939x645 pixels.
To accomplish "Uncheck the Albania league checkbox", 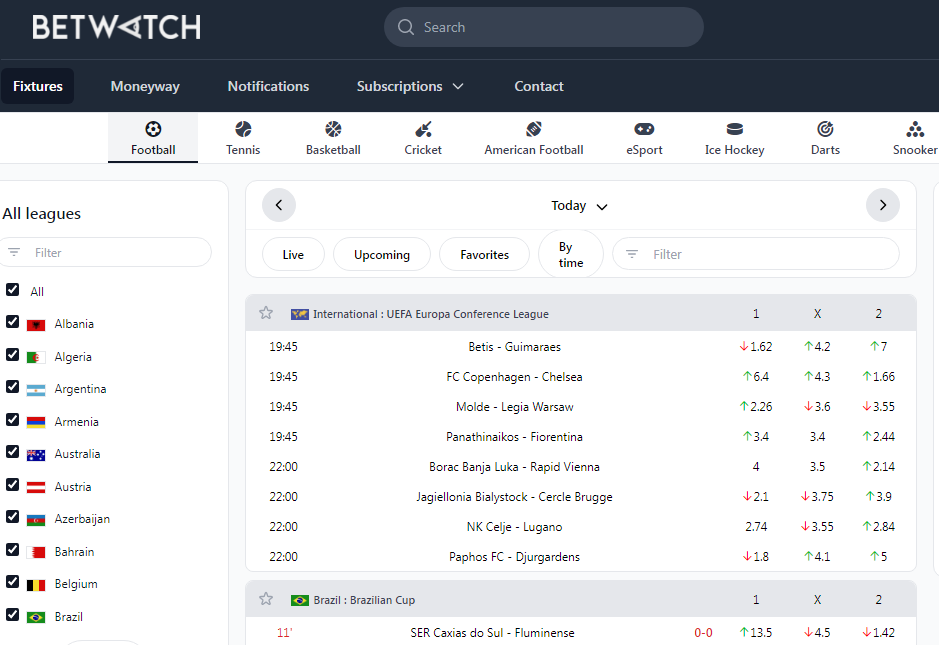I will click(x=13, y=323).
